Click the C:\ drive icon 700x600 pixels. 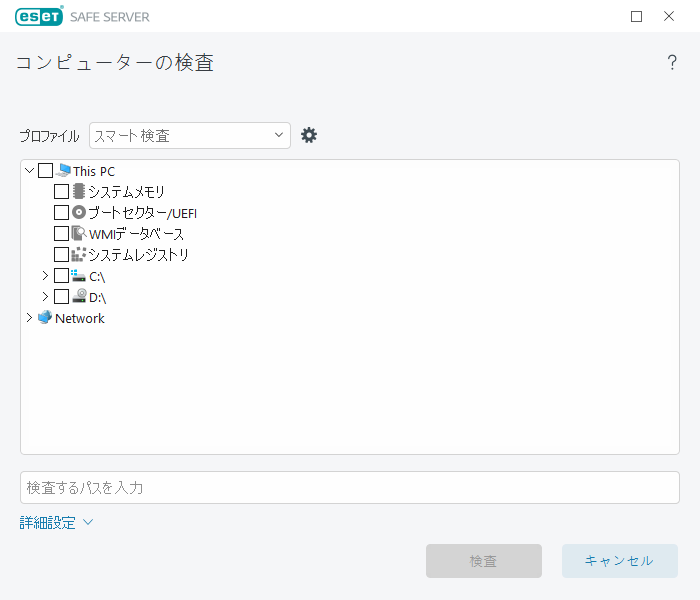pyautogui.click(x=79, y=275)
